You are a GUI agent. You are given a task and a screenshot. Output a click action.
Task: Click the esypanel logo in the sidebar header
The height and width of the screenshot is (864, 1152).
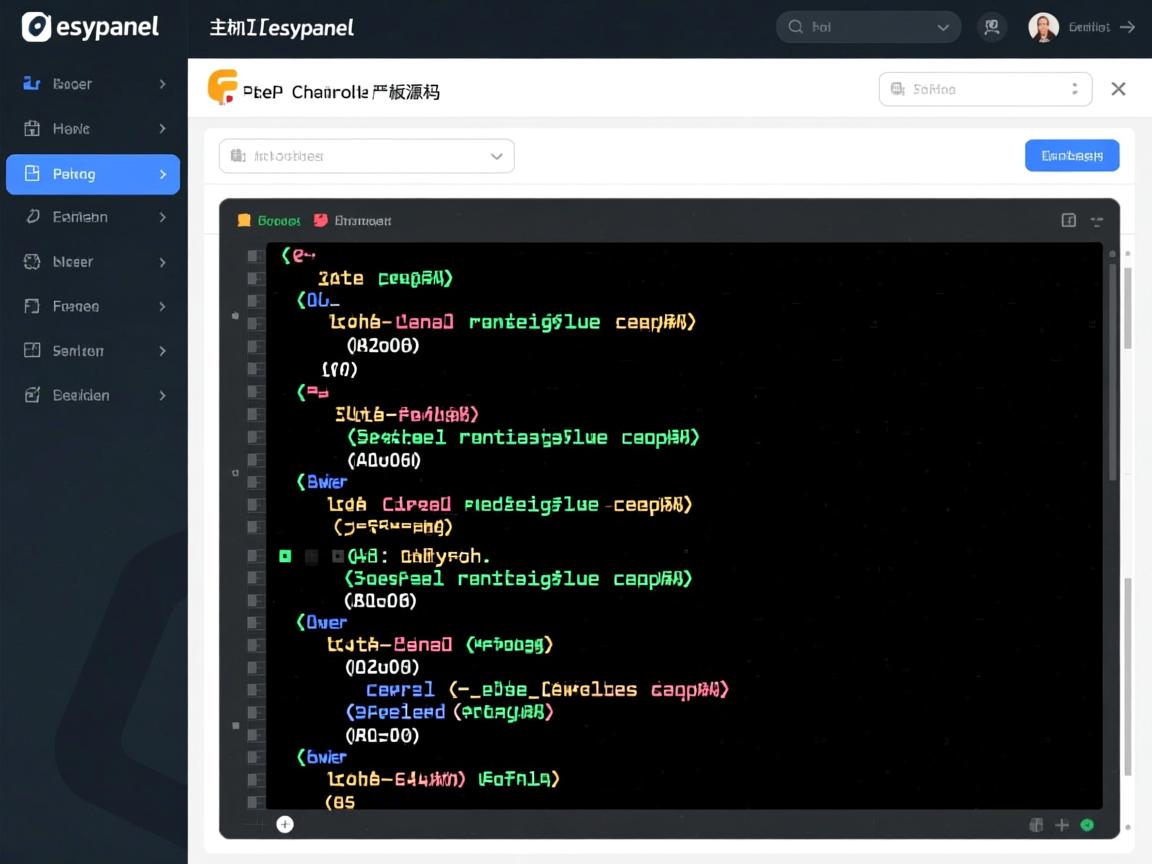click(x=90, y=27)
